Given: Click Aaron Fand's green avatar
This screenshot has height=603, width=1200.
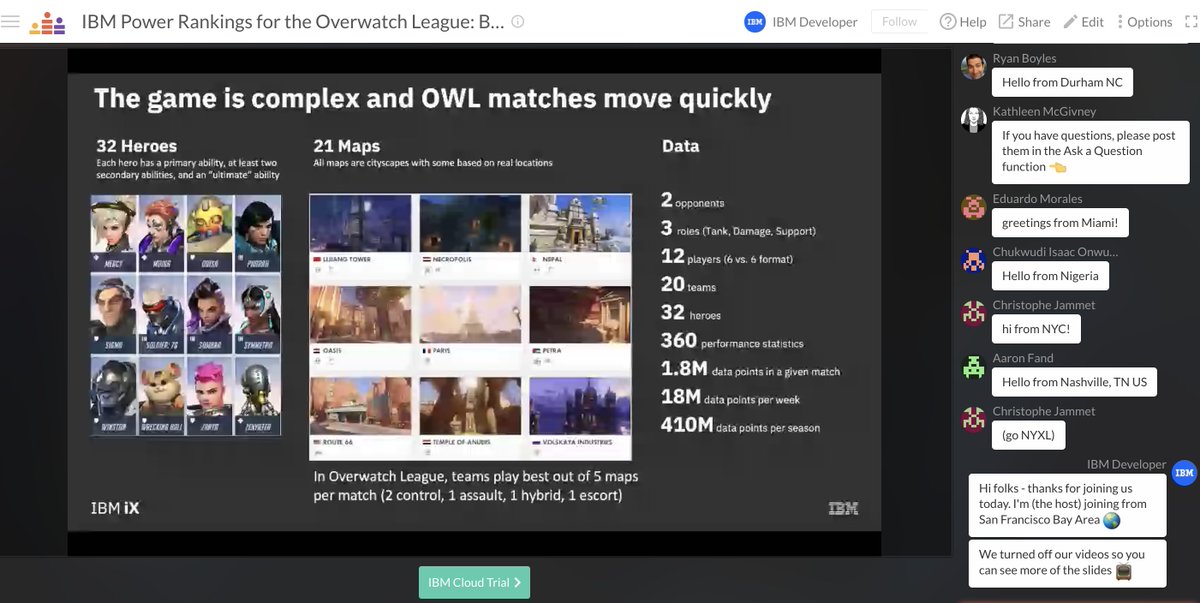Looking at the screenshot, I should 973,366.
